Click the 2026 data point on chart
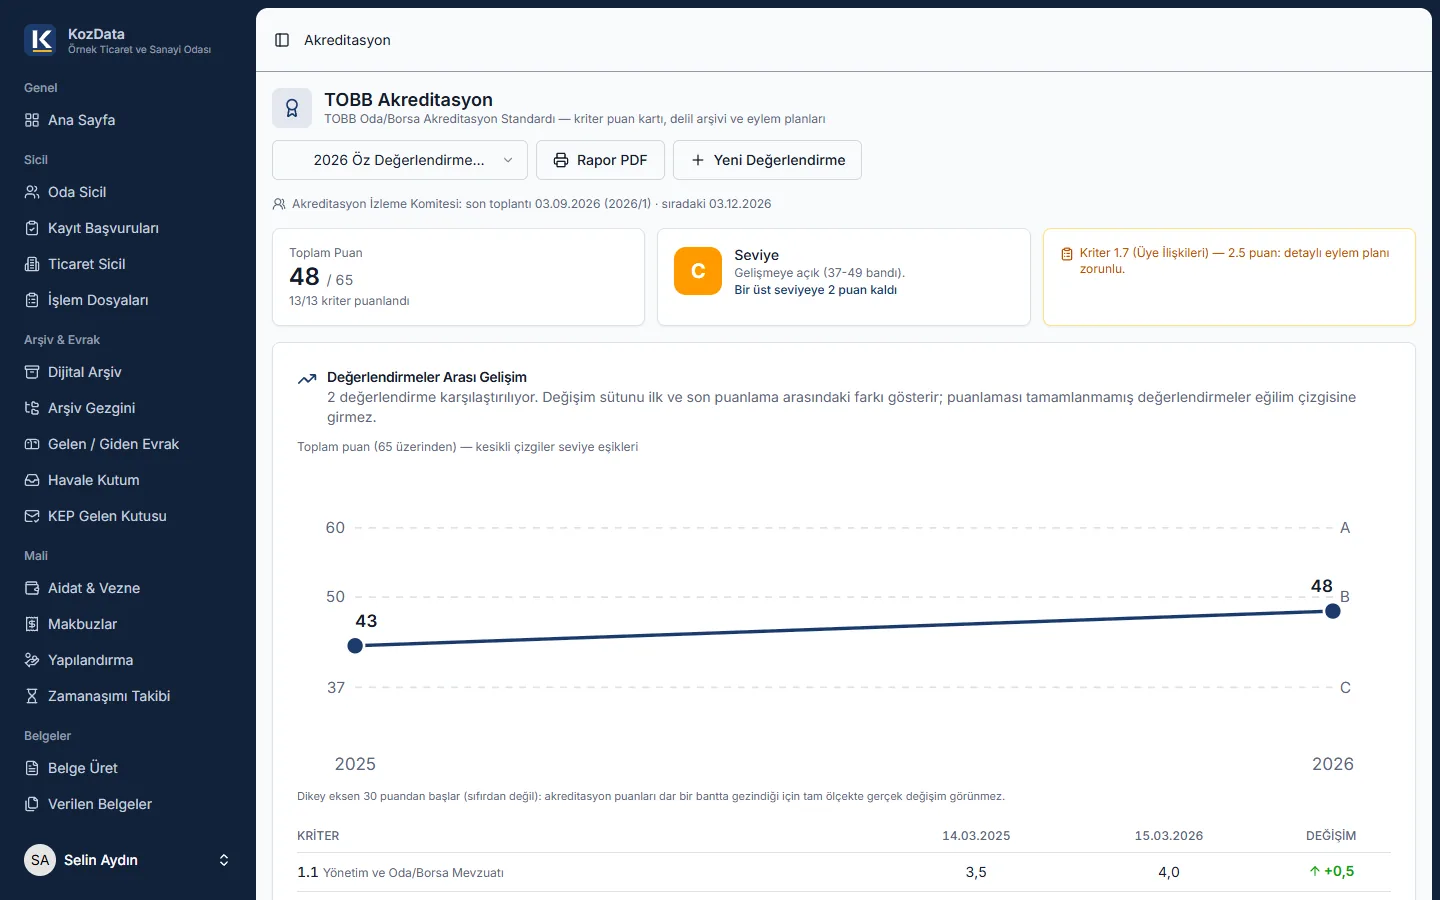This screenshot has height=900, width=1440. tap(1332, 611)
